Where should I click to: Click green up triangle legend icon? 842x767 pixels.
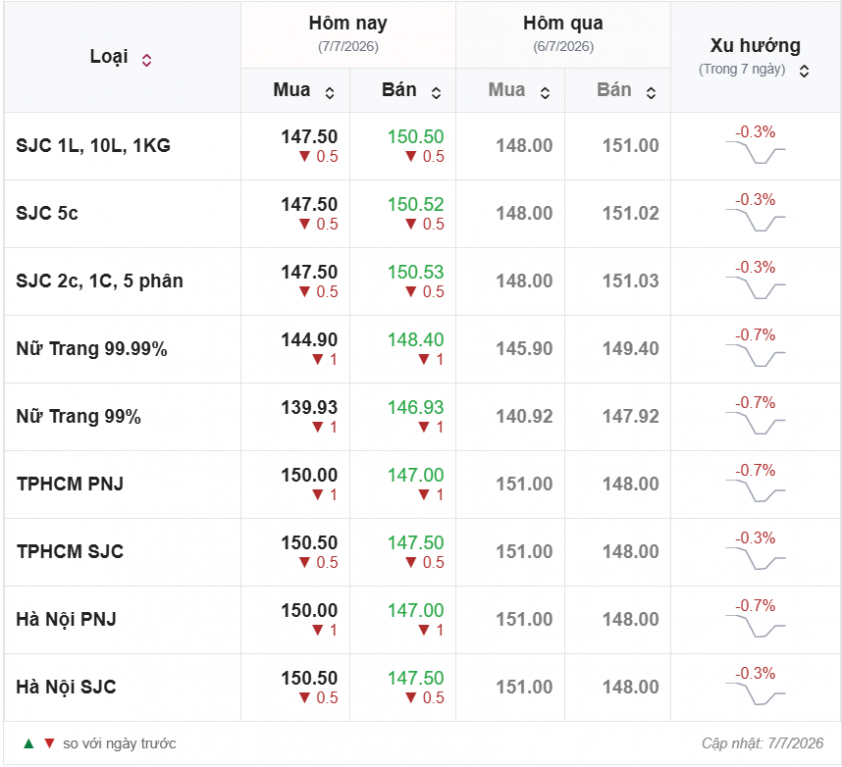(x=29, y=743)
